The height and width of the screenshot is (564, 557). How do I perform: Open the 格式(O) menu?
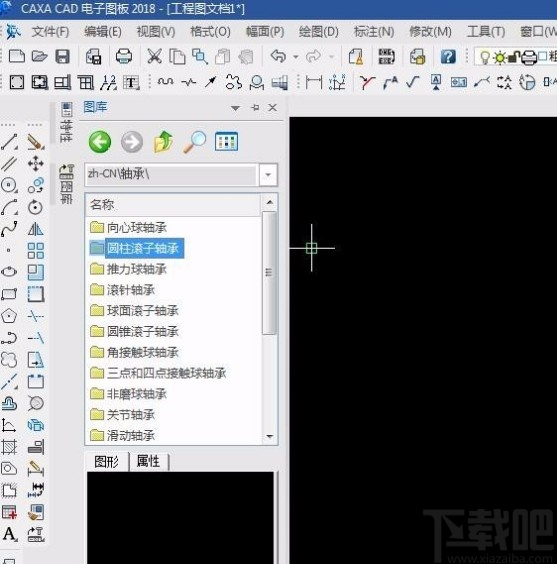210,32
